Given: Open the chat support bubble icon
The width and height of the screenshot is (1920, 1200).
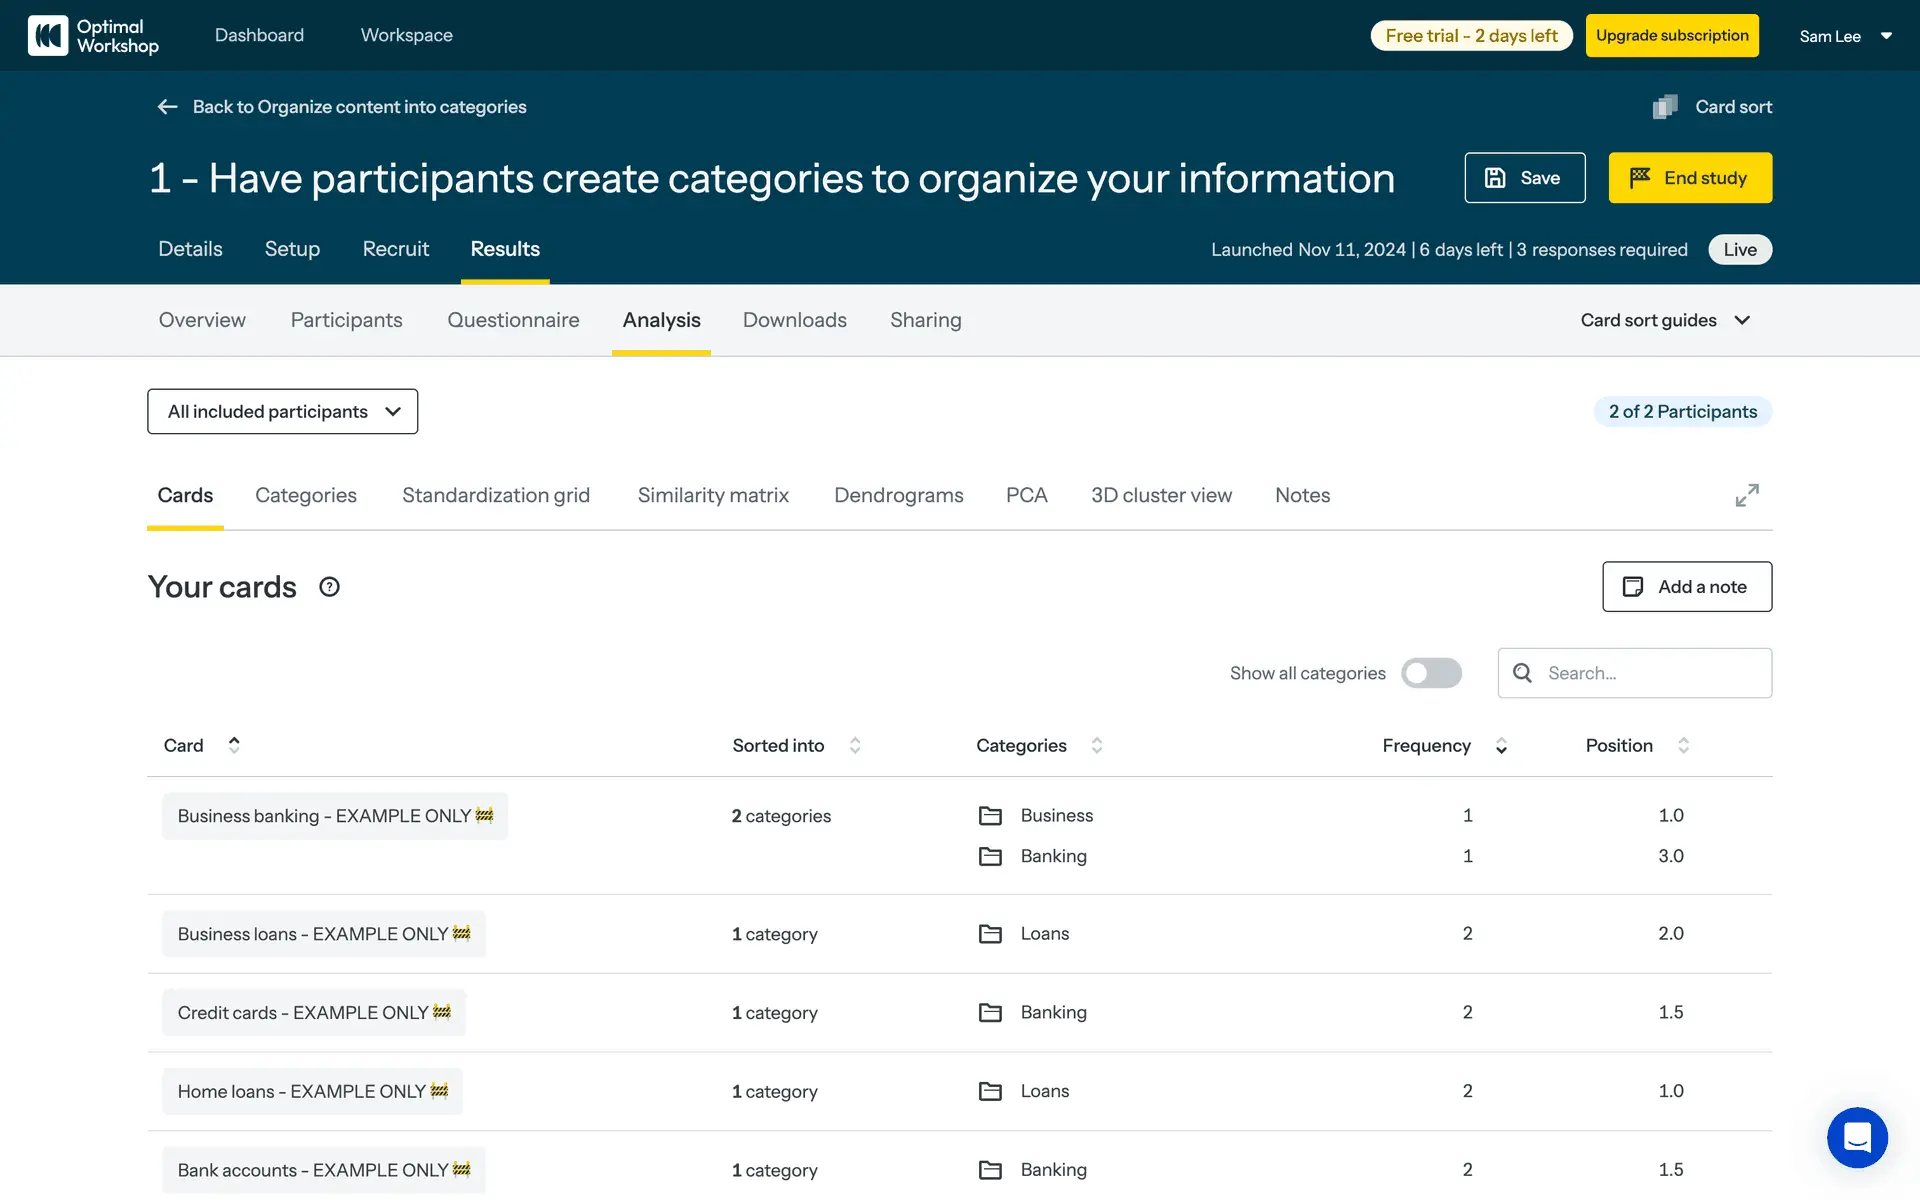Looking at the screenshot, I should pyautogui.click(x=1856, y=1137).
